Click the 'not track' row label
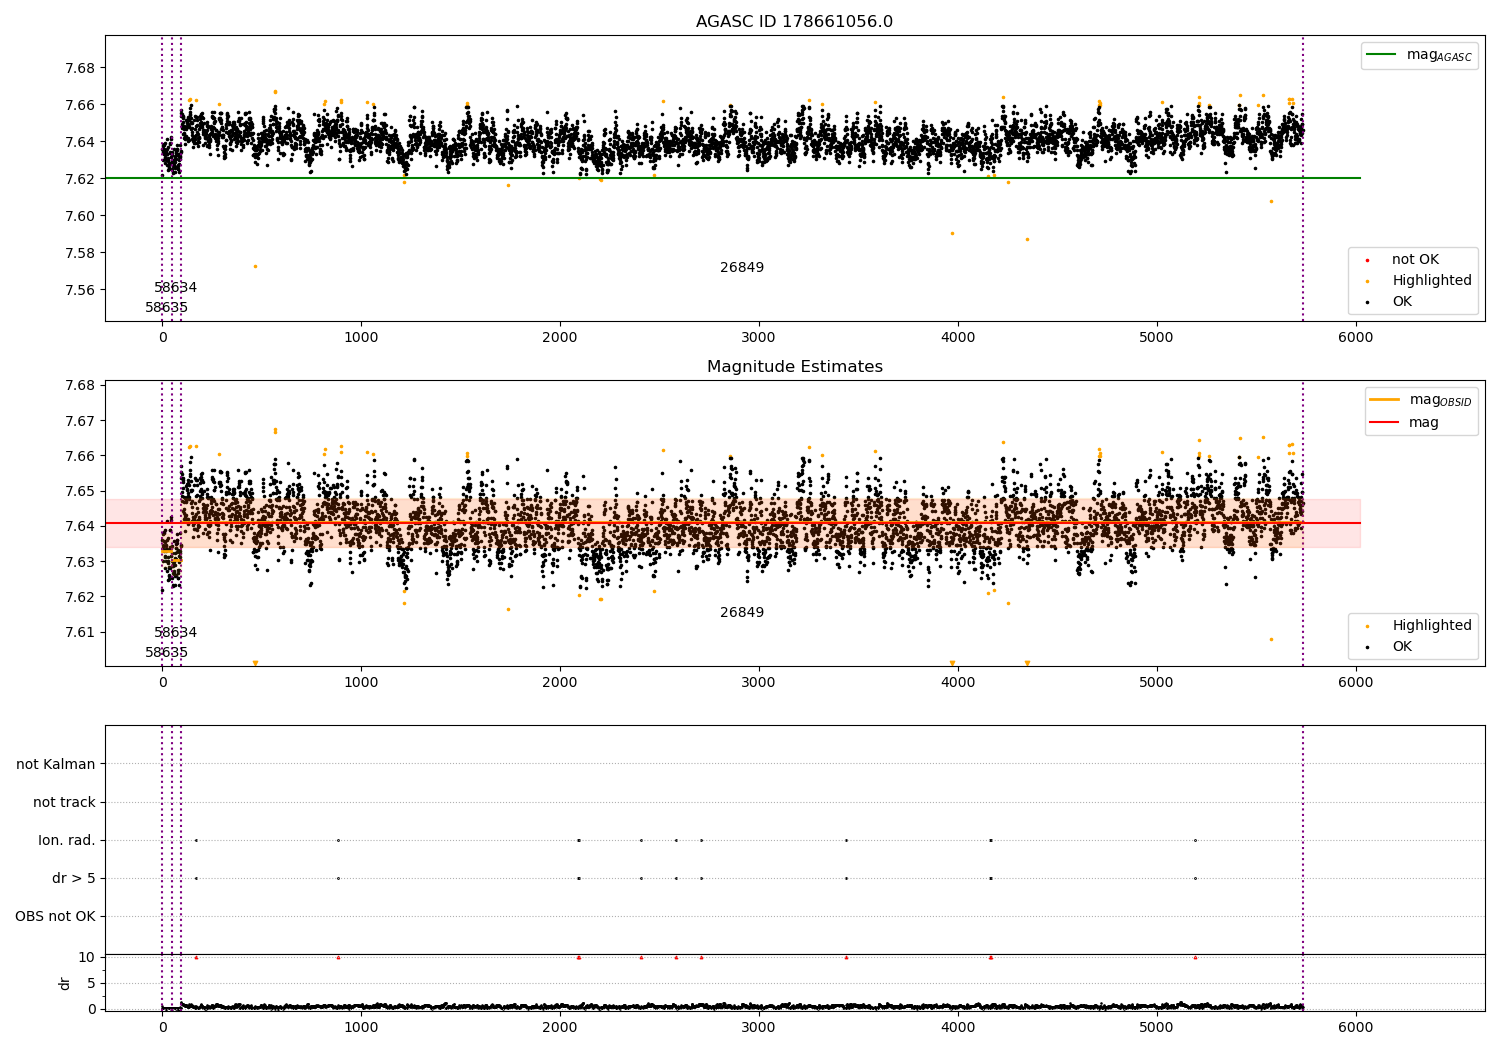Viewport: 1500px width, 1050px height. tap(64, 803)
